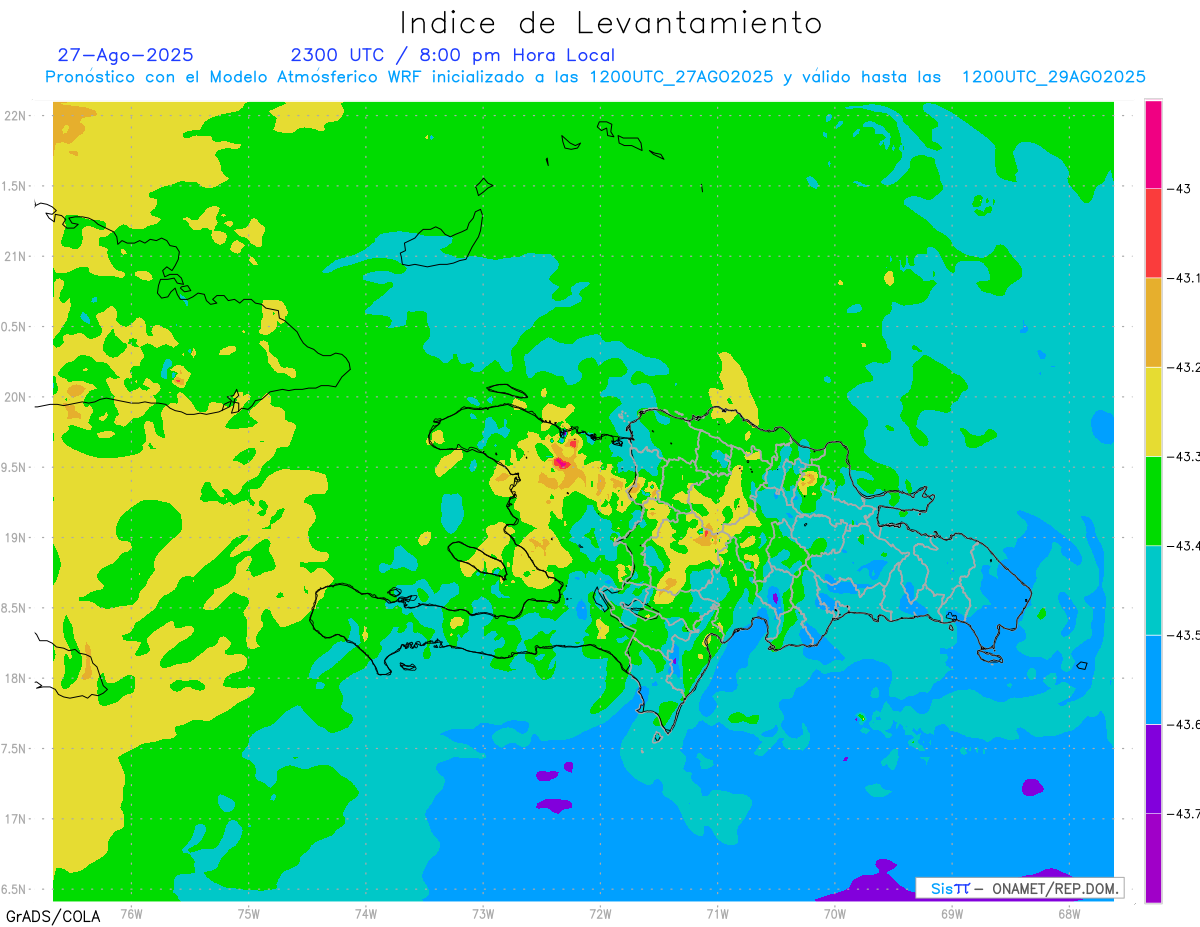The image size is (1200, 927).
Task: Click the '69W' longitude label
Action: (952, 915)
